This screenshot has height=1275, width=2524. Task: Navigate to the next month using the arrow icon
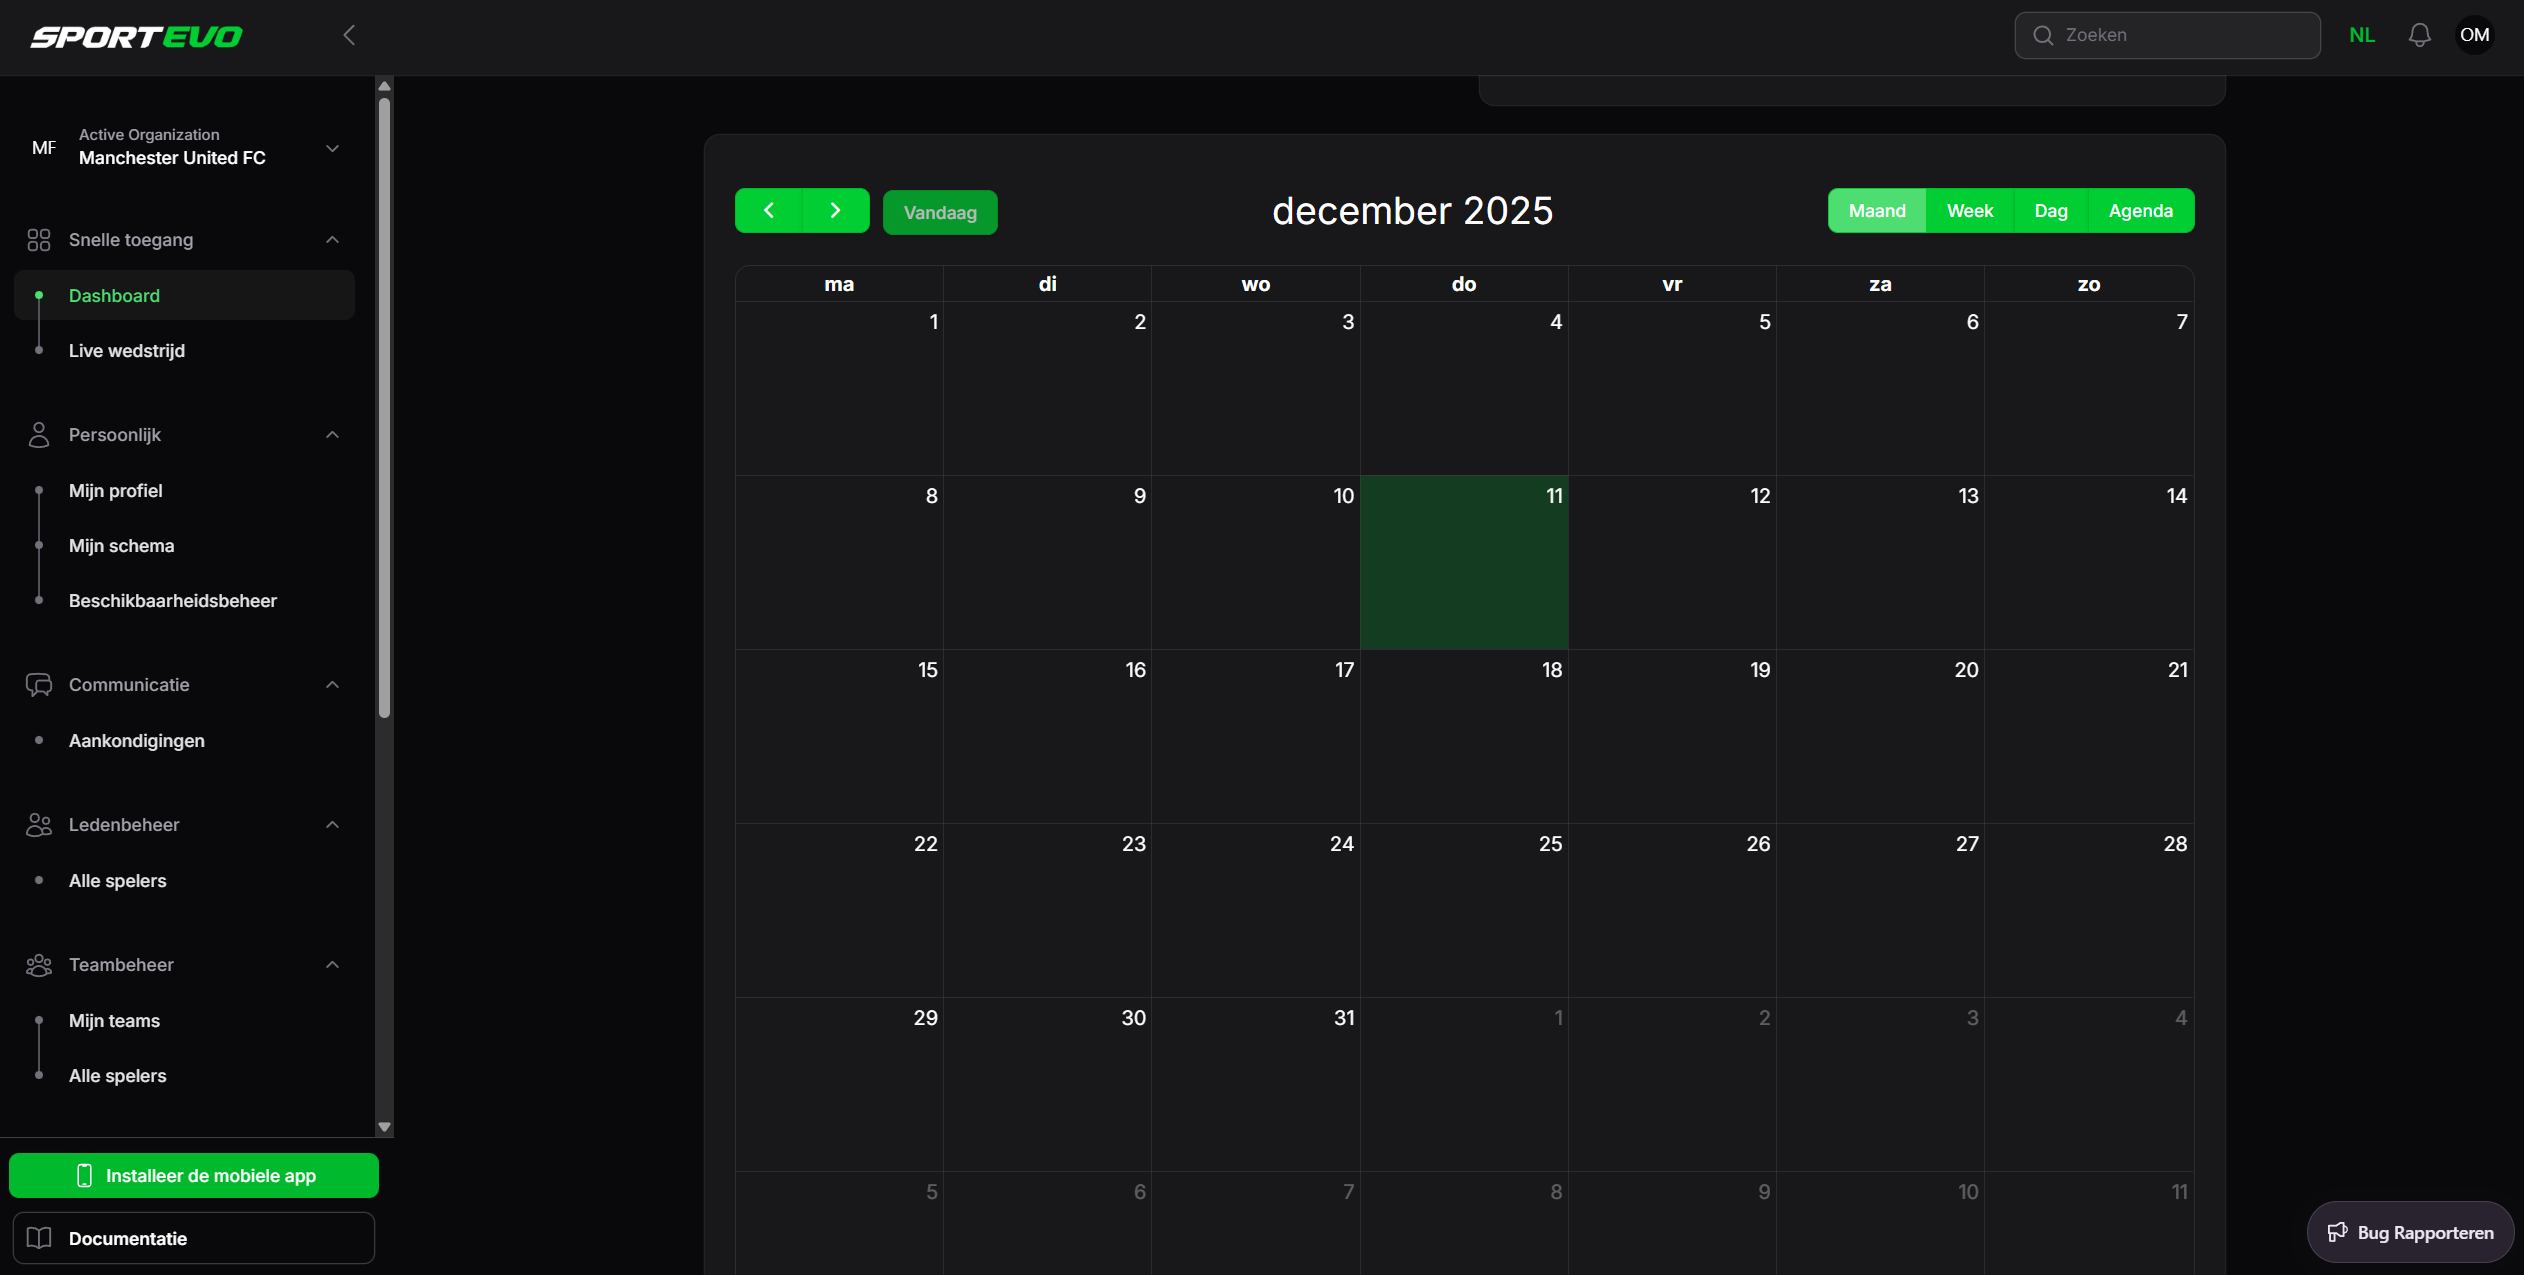[x=835, y=210]
